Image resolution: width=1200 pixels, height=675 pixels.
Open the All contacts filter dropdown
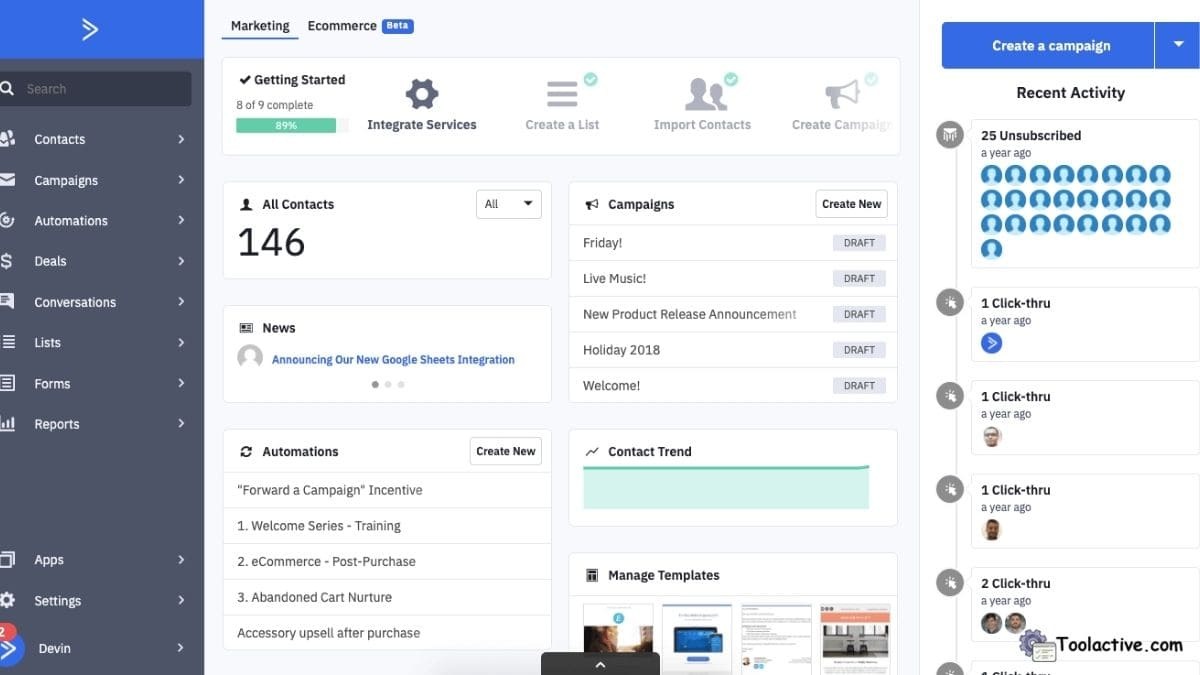coord(509,203)
